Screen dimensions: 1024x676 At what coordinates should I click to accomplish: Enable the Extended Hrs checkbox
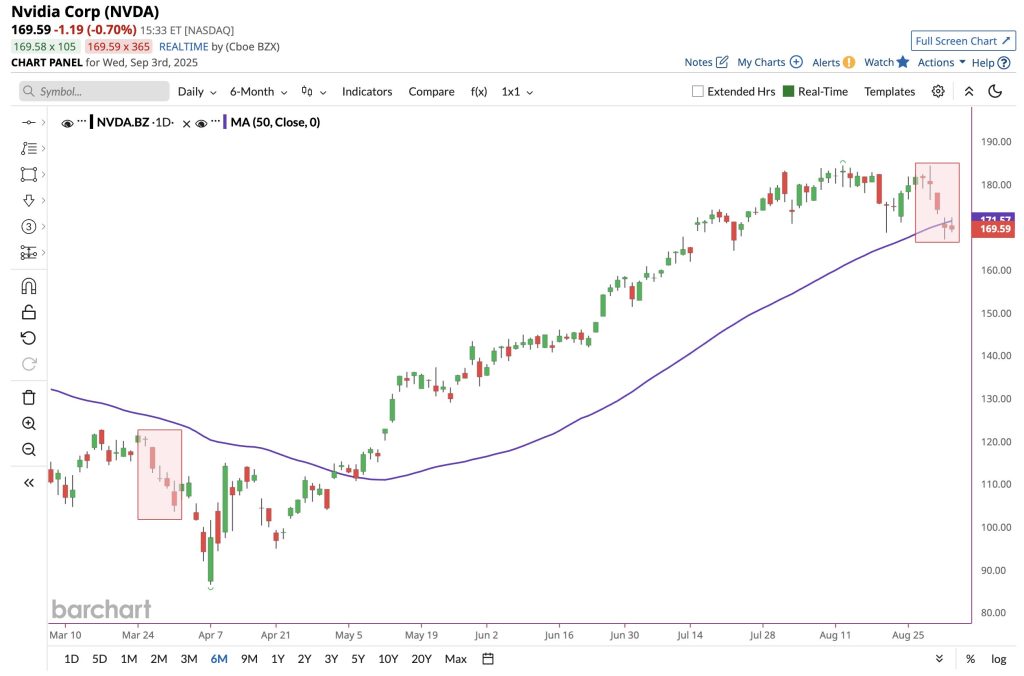point(697,91)
